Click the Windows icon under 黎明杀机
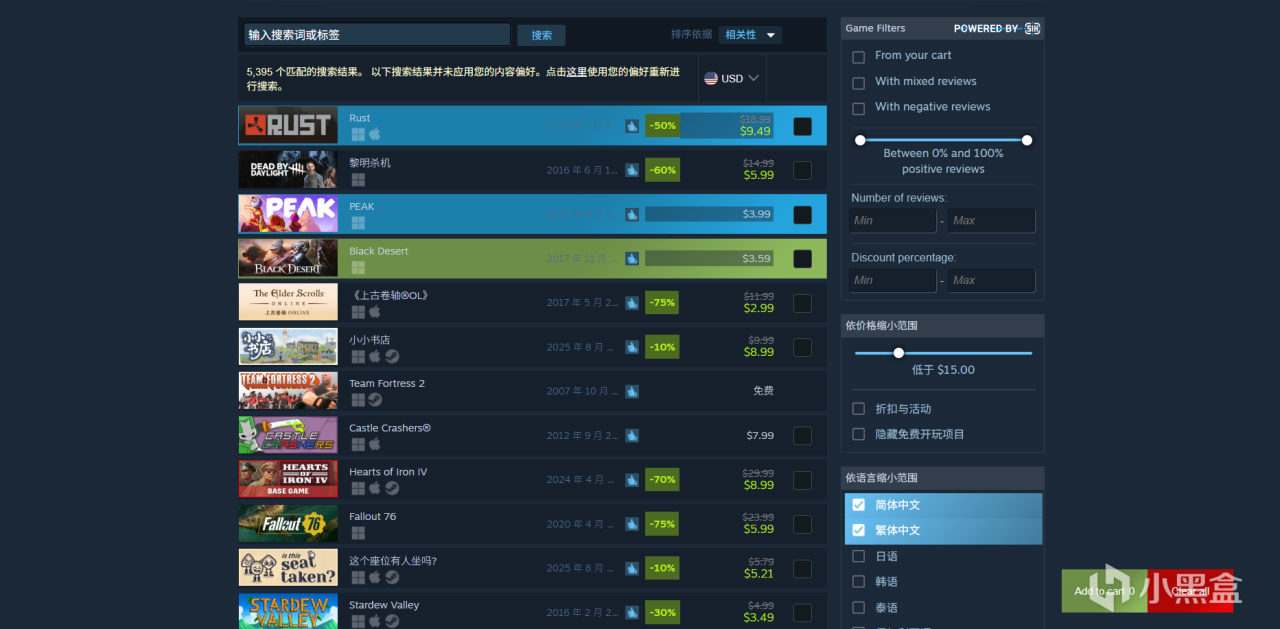 coord(358,179)
